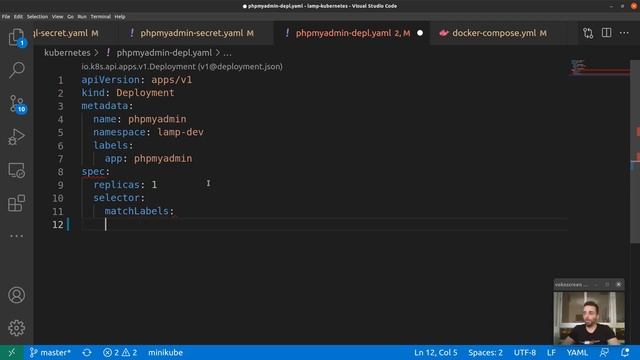Open the Selection menu
This screenshot has height=360, width=640.
pyautogui.click(x=37, y=17)
